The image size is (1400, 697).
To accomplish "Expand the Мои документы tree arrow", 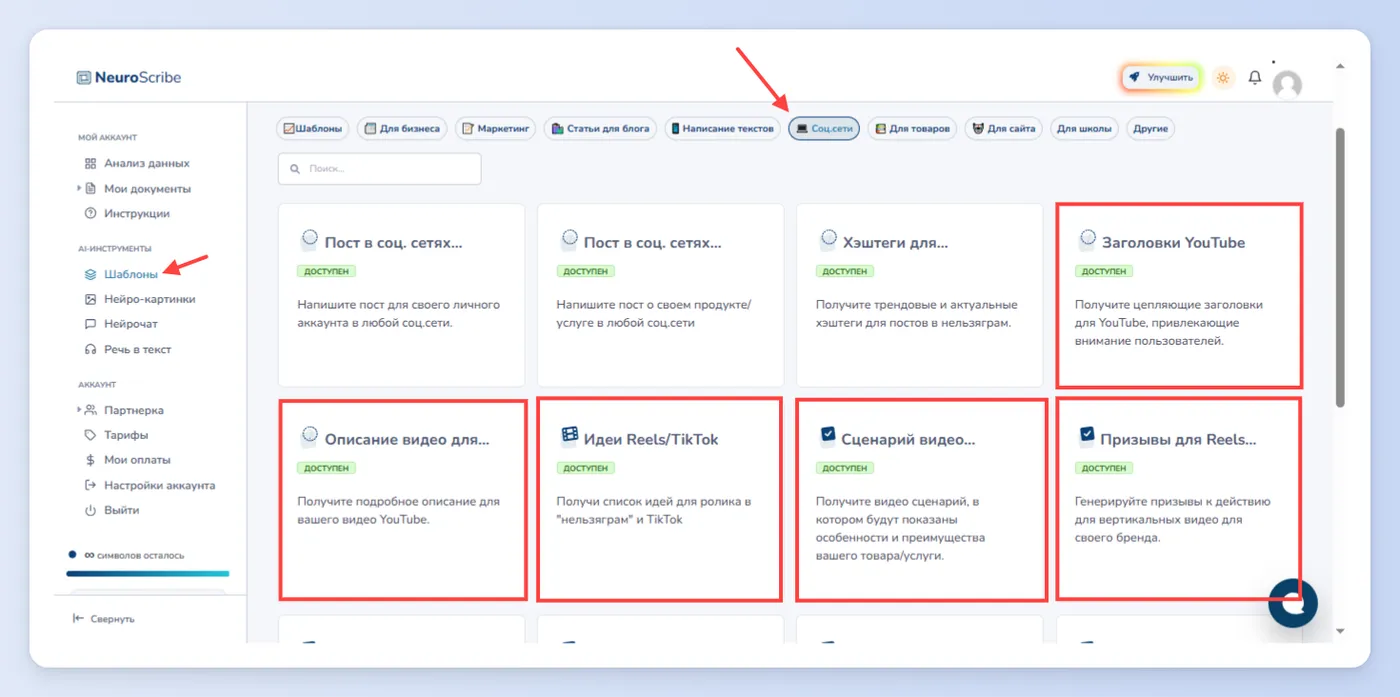I will (x=79, y=188).
